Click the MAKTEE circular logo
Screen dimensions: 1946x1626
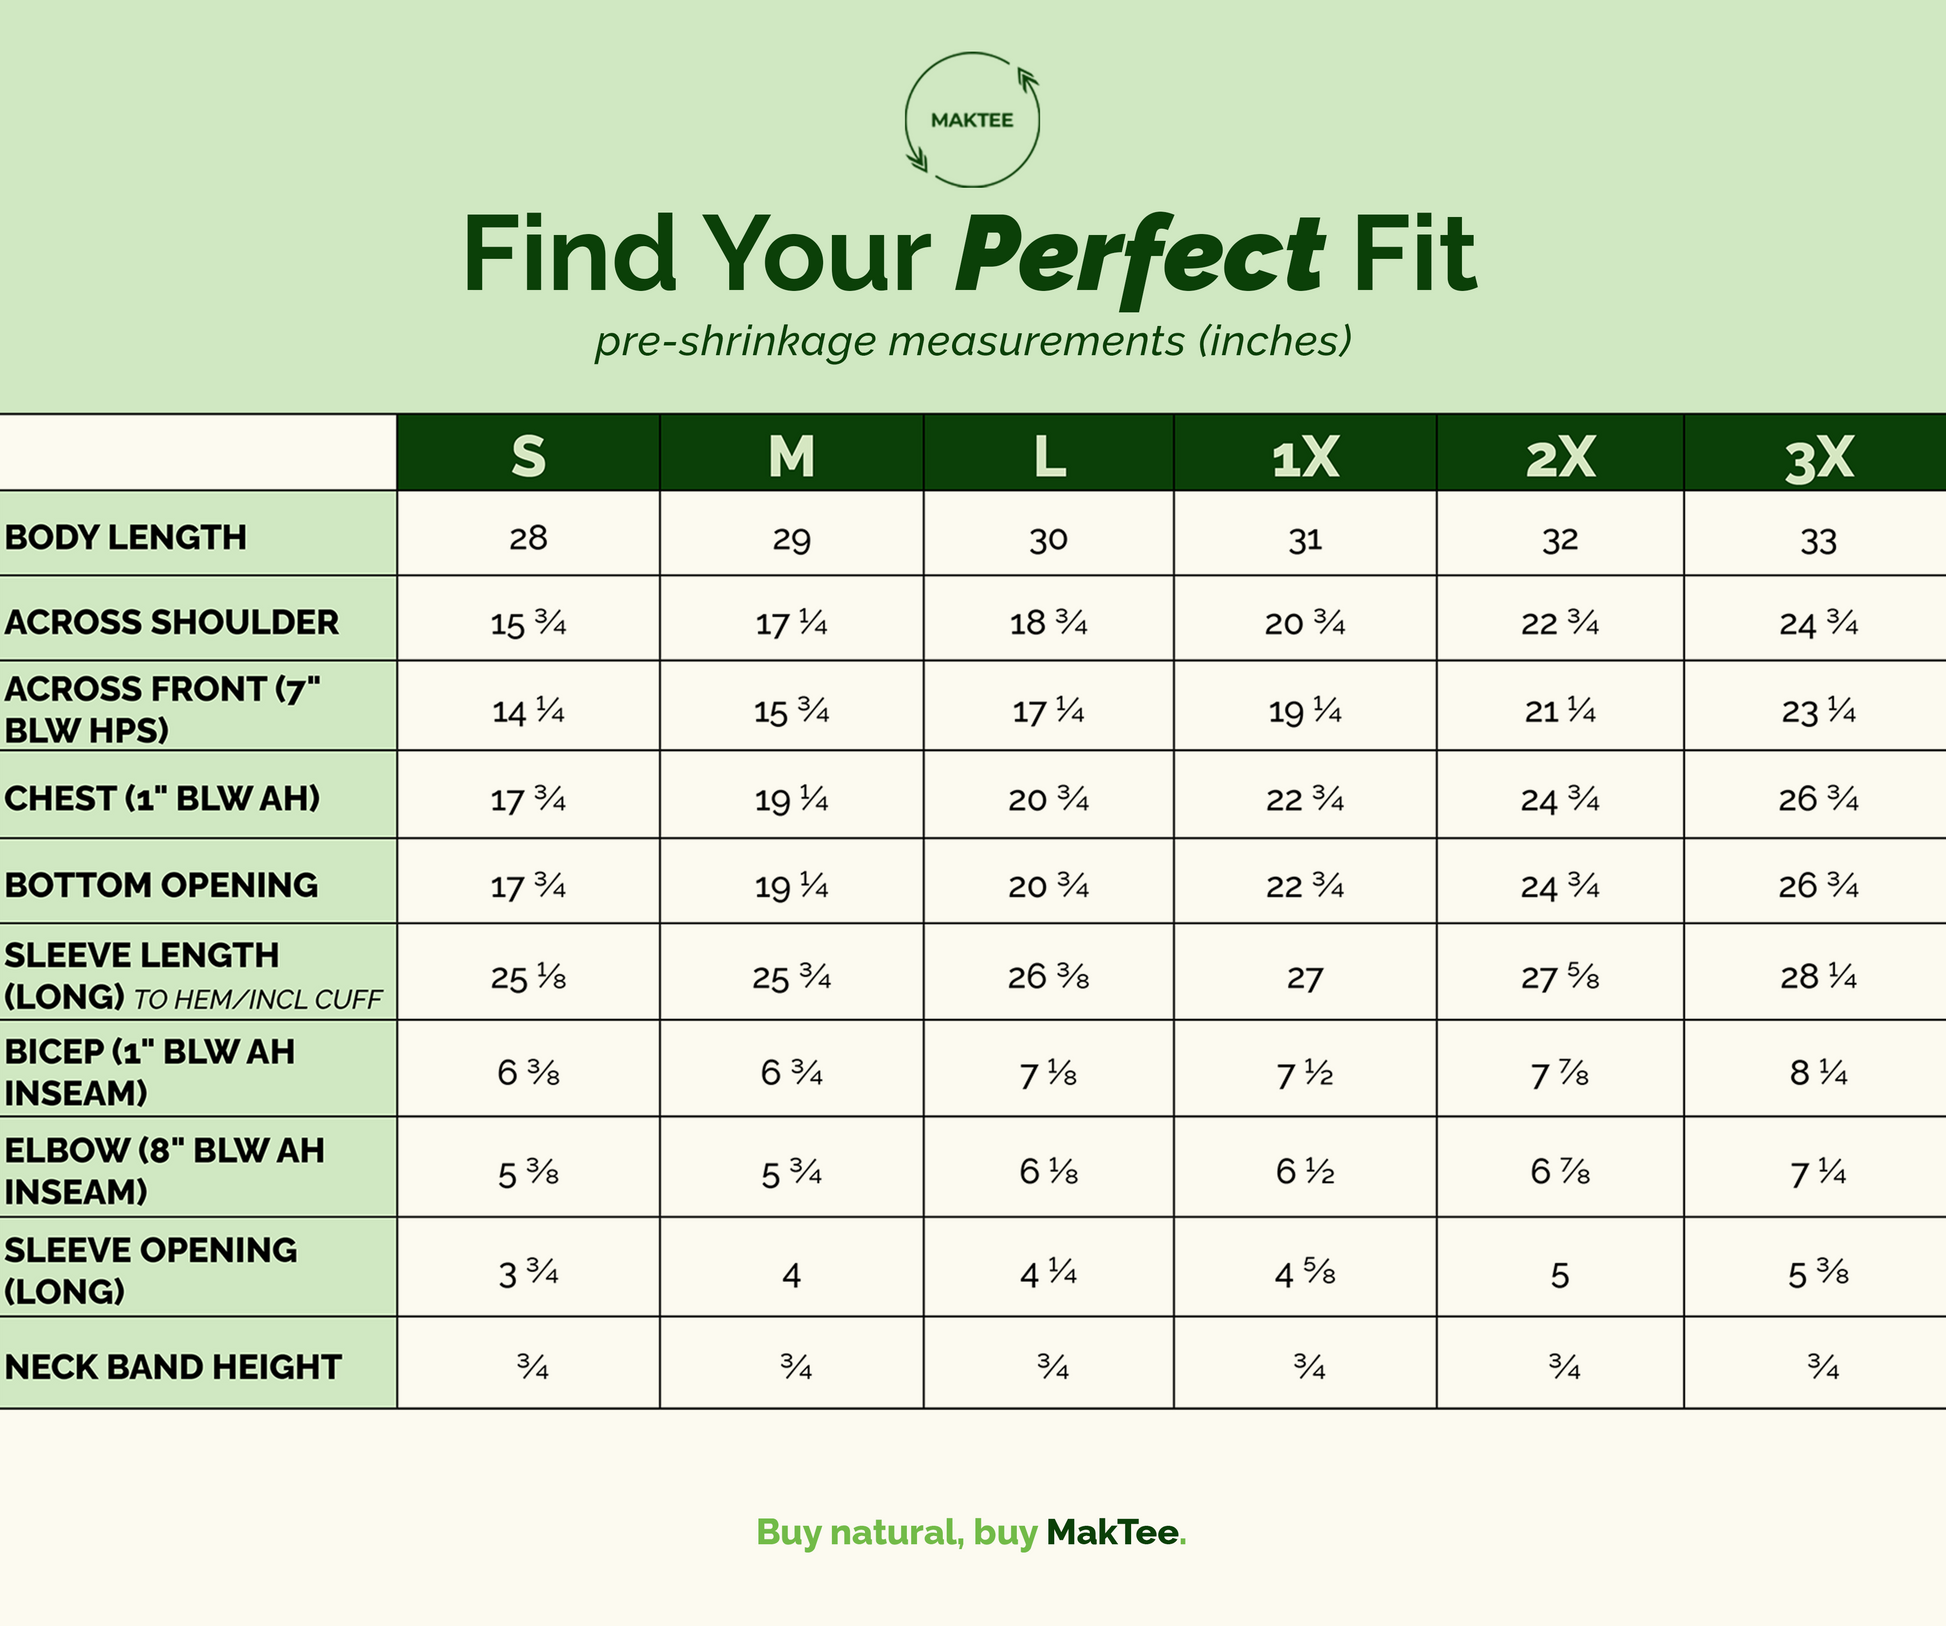(x=972, y=119)
